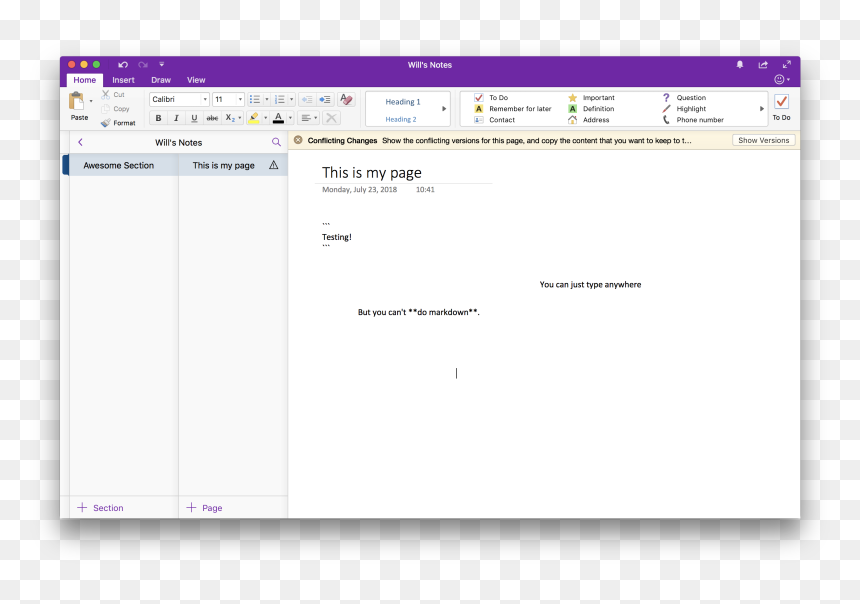Click the Delete X icon
The image size is (860, 604).
point(331,118)
